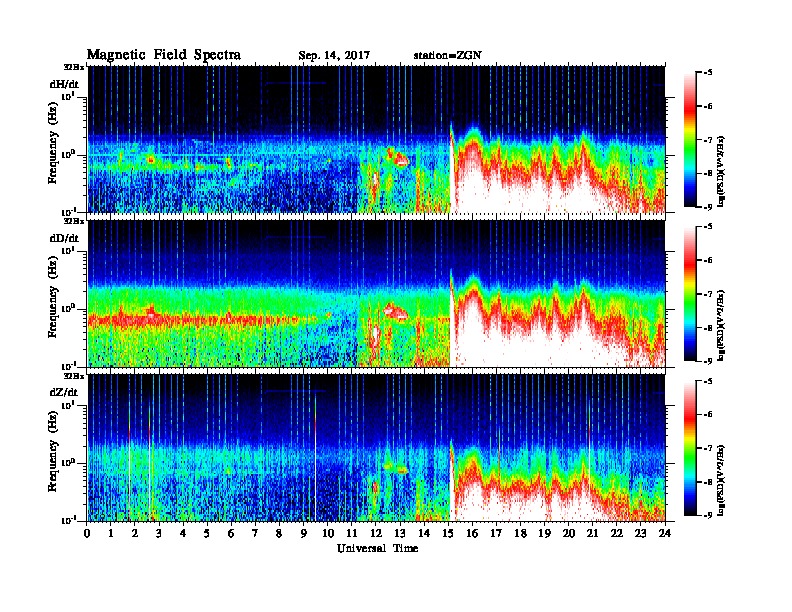
Task: Select the "dZ/dt" panel label
Action: tap(64, 392)
